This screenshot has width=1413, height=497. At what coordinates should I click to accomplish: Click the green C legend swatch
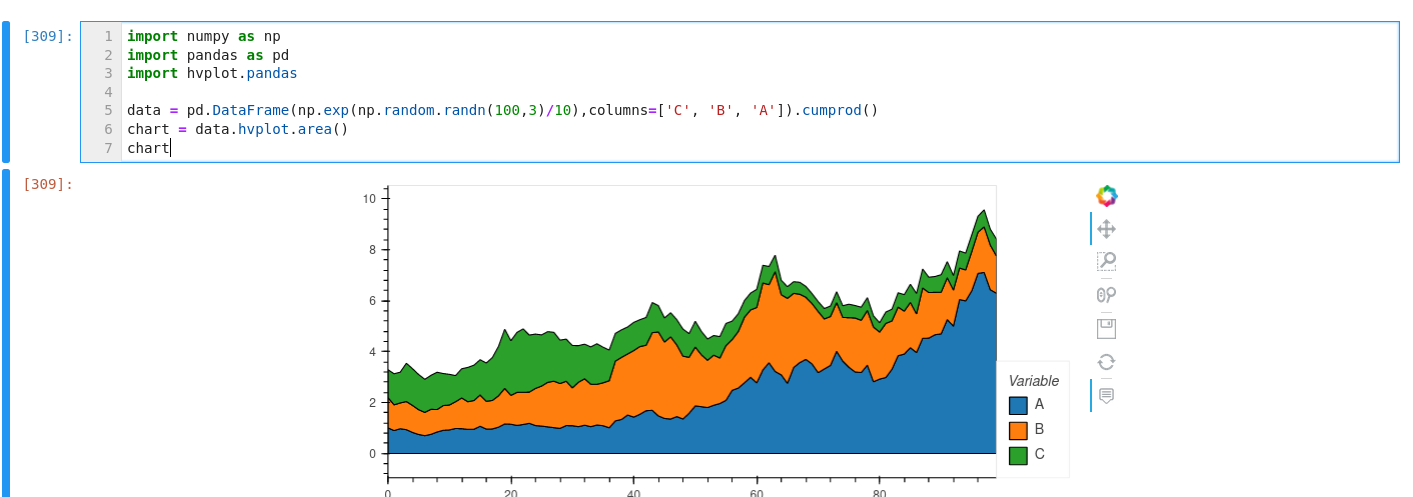1018,455
